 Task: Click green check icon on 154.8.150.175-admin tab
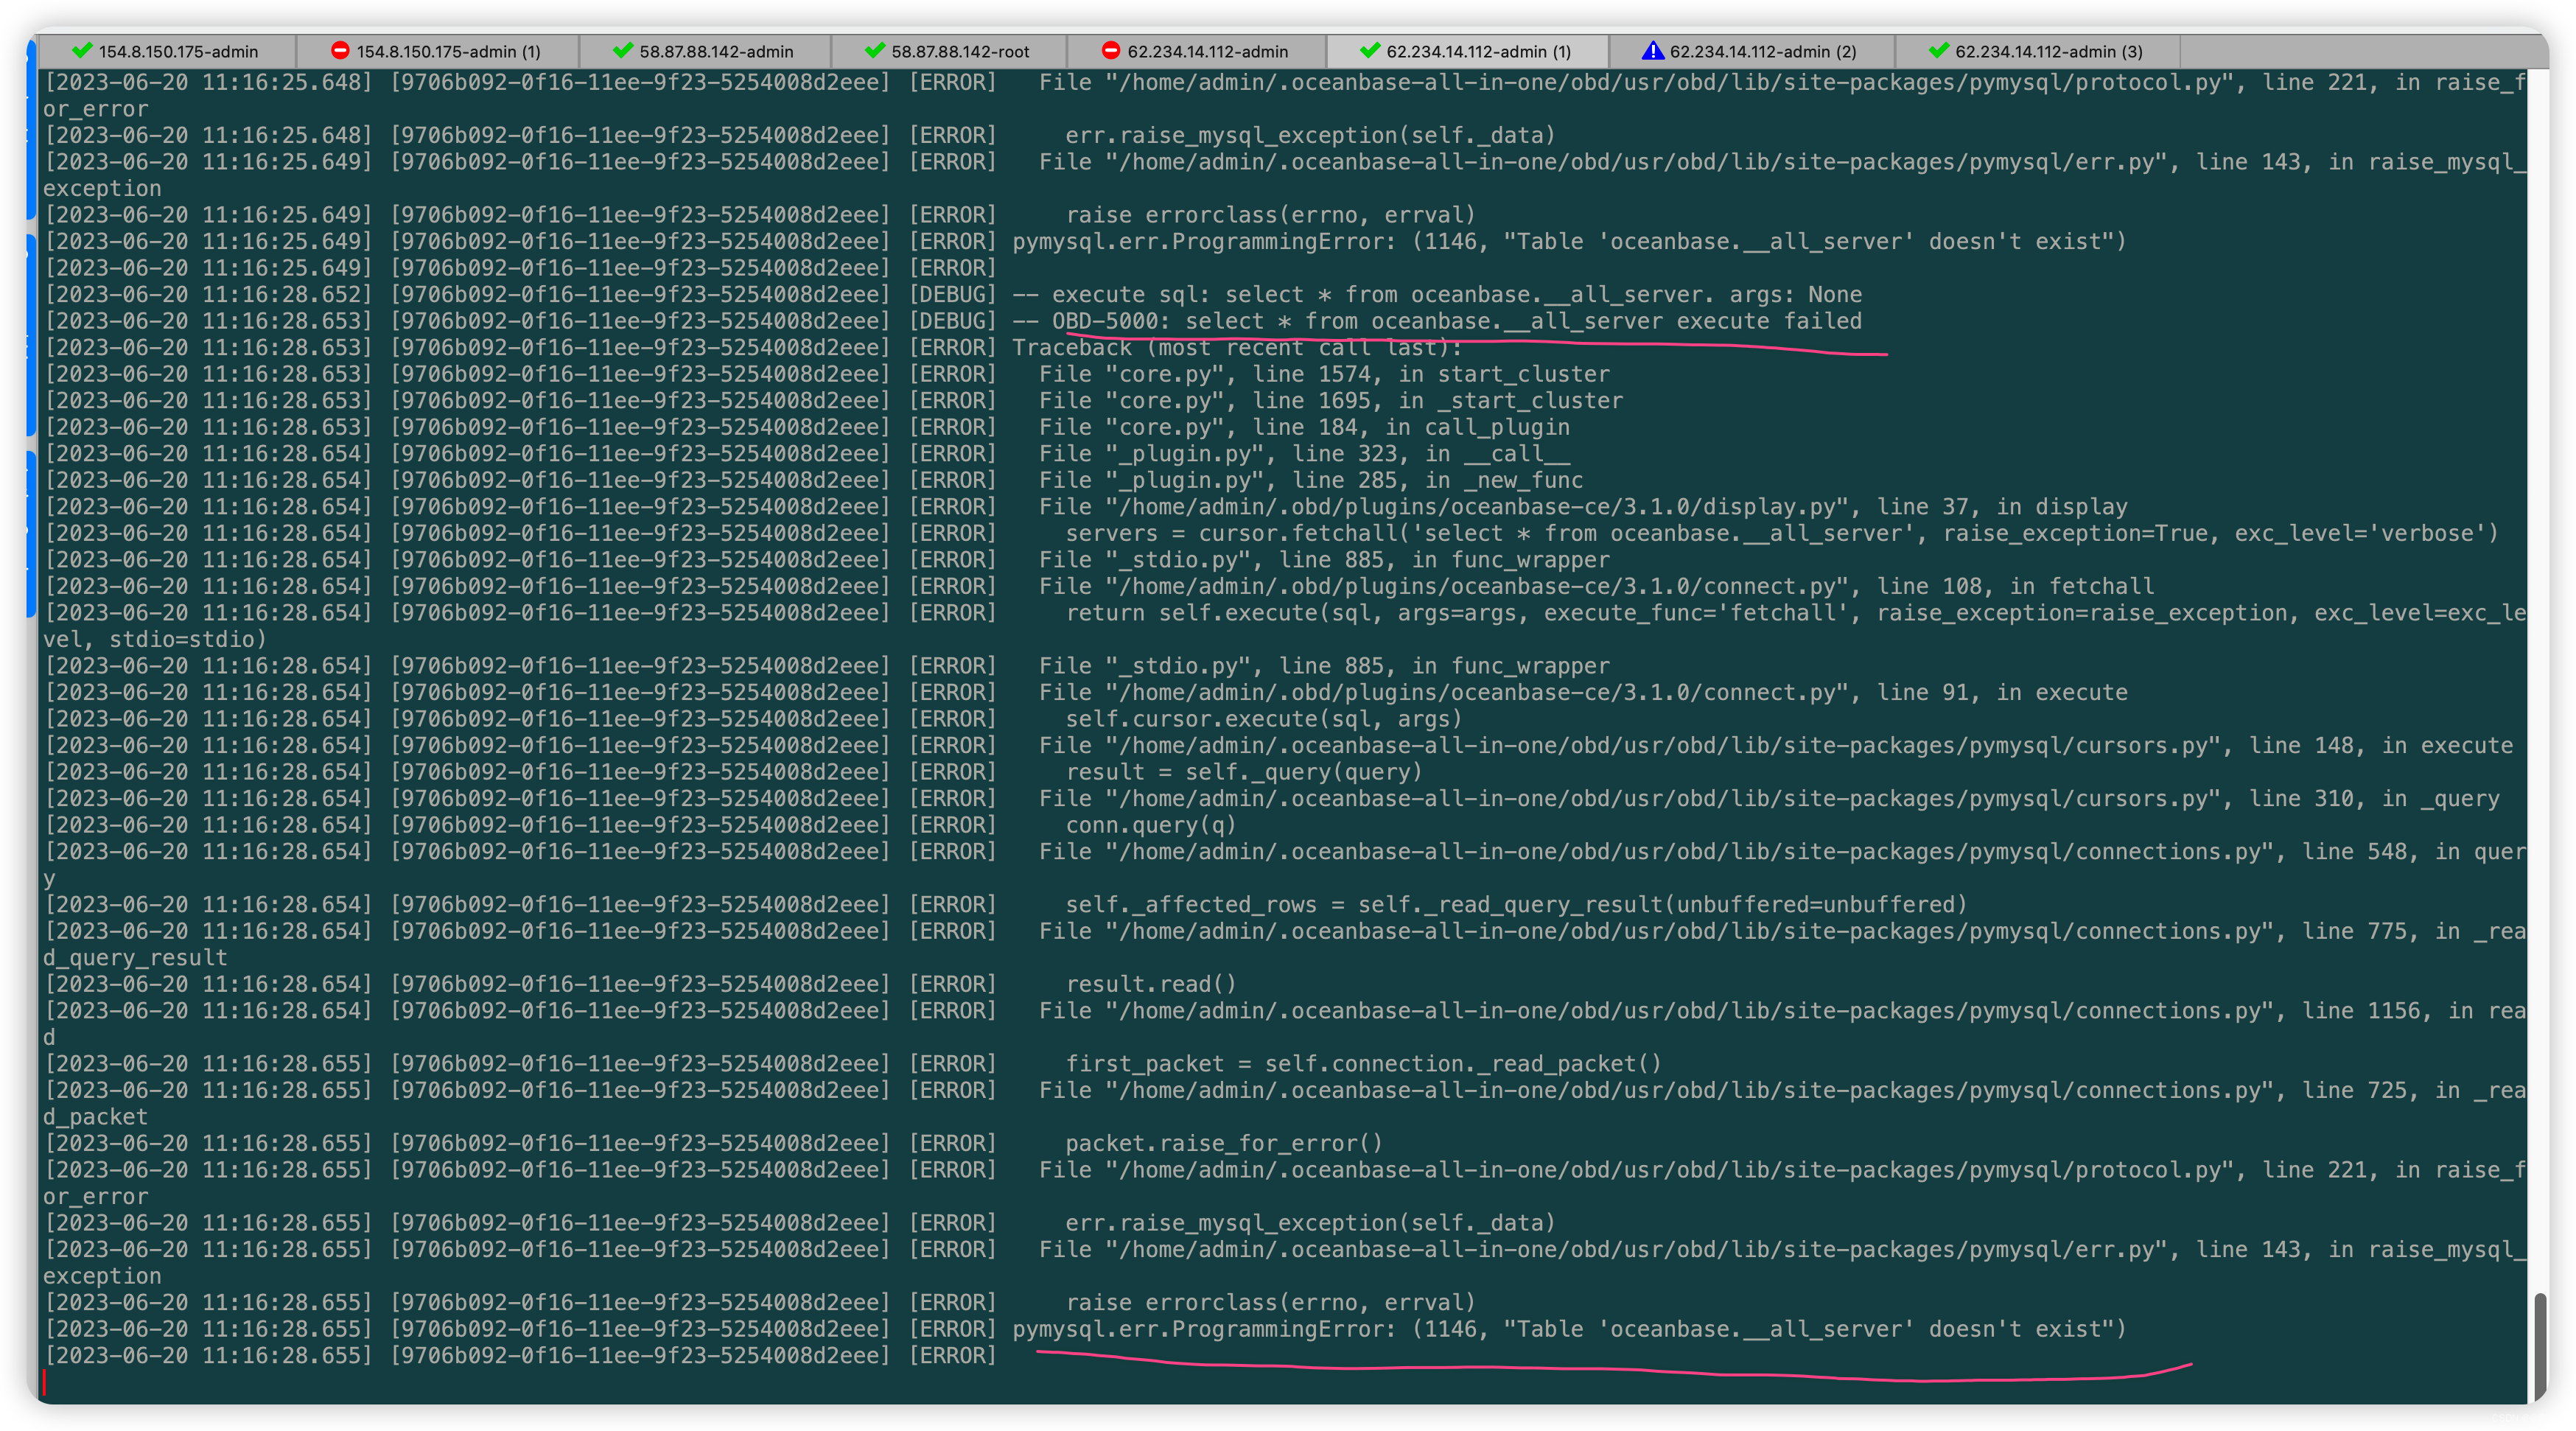82,51
